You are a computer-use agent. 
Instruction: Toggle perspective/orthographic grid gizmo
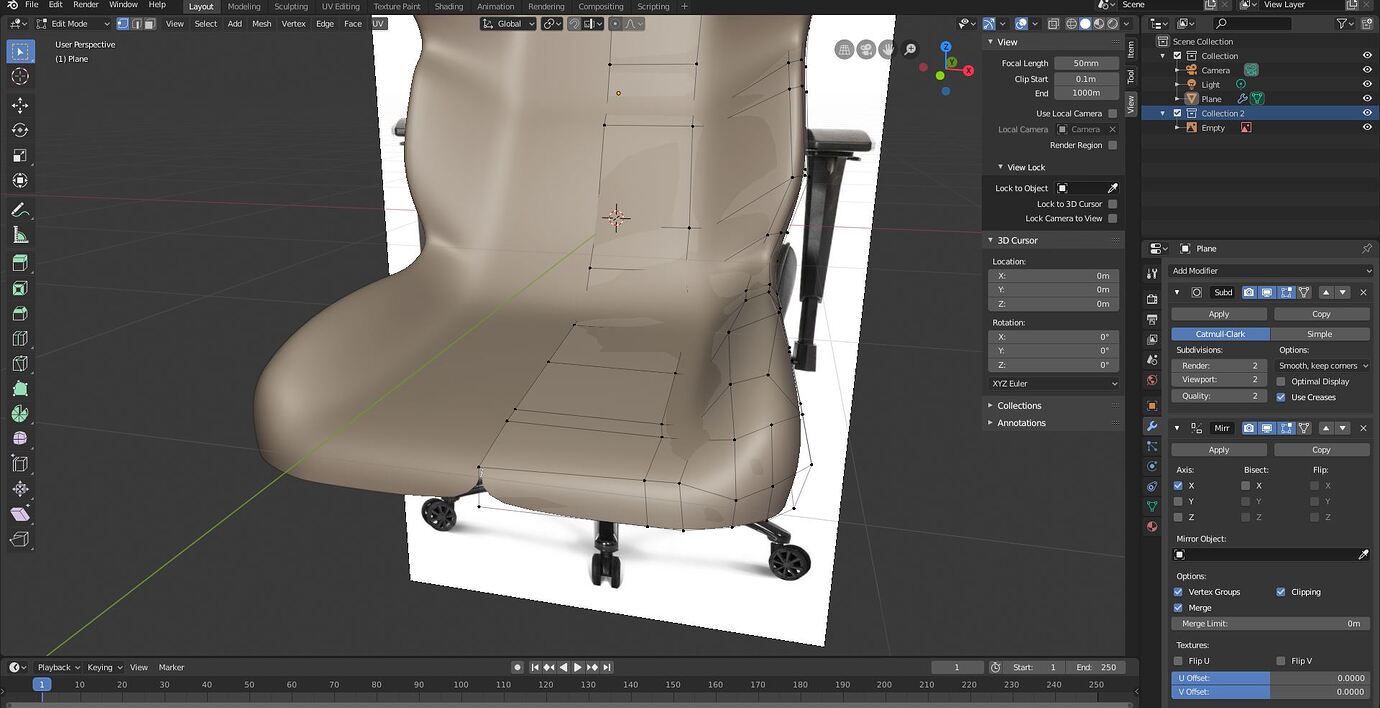pos(844,49)
